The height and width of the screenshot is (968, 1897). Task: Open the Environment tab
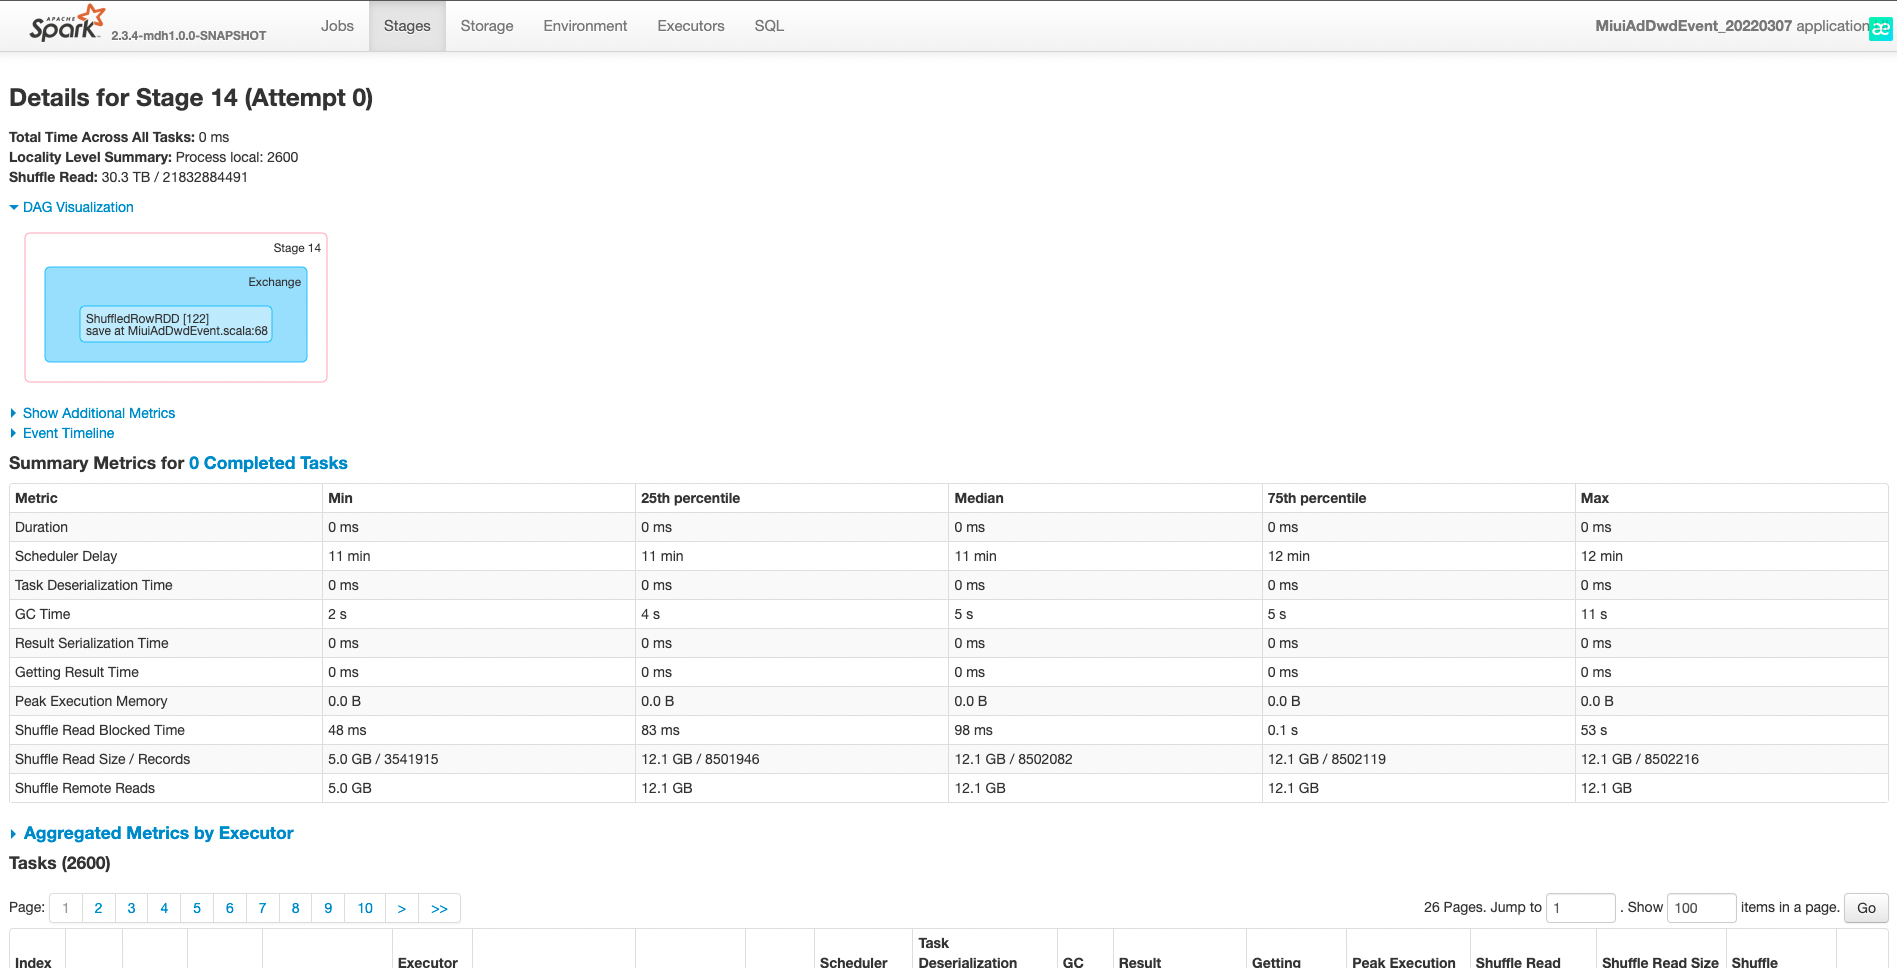[x=584, y=26]
